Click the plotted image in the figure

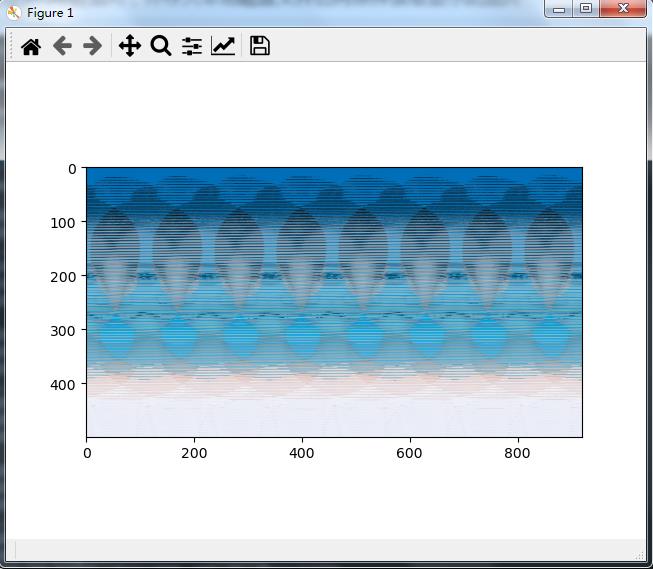pos(334,302)
